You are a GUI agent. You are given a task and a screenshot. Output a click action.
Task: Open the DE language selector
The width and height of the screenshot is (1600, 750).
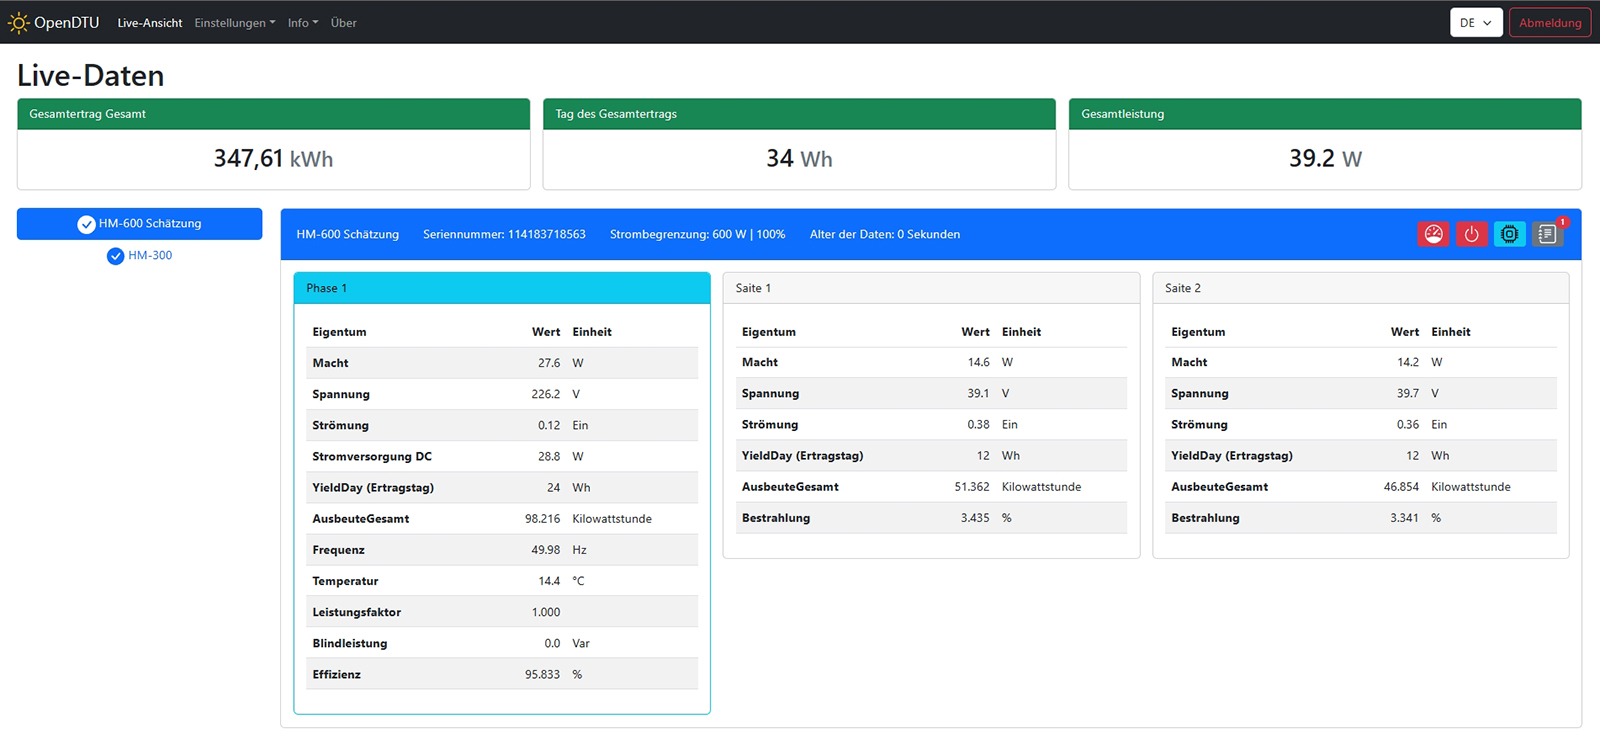(1476, 22)
